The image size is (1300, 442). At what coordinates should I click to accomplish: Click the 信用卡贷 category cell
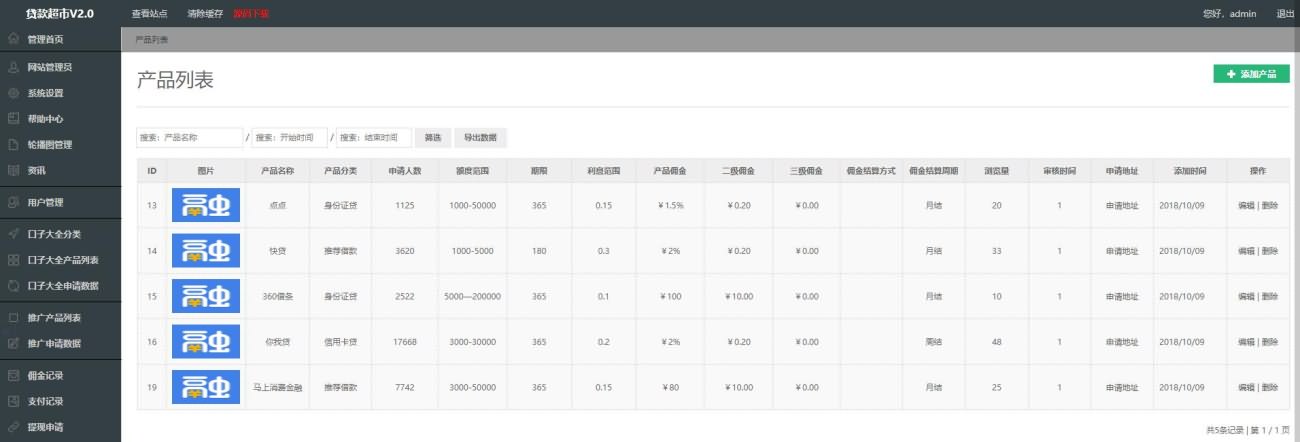pyautogui.click(x=340, y=342)
